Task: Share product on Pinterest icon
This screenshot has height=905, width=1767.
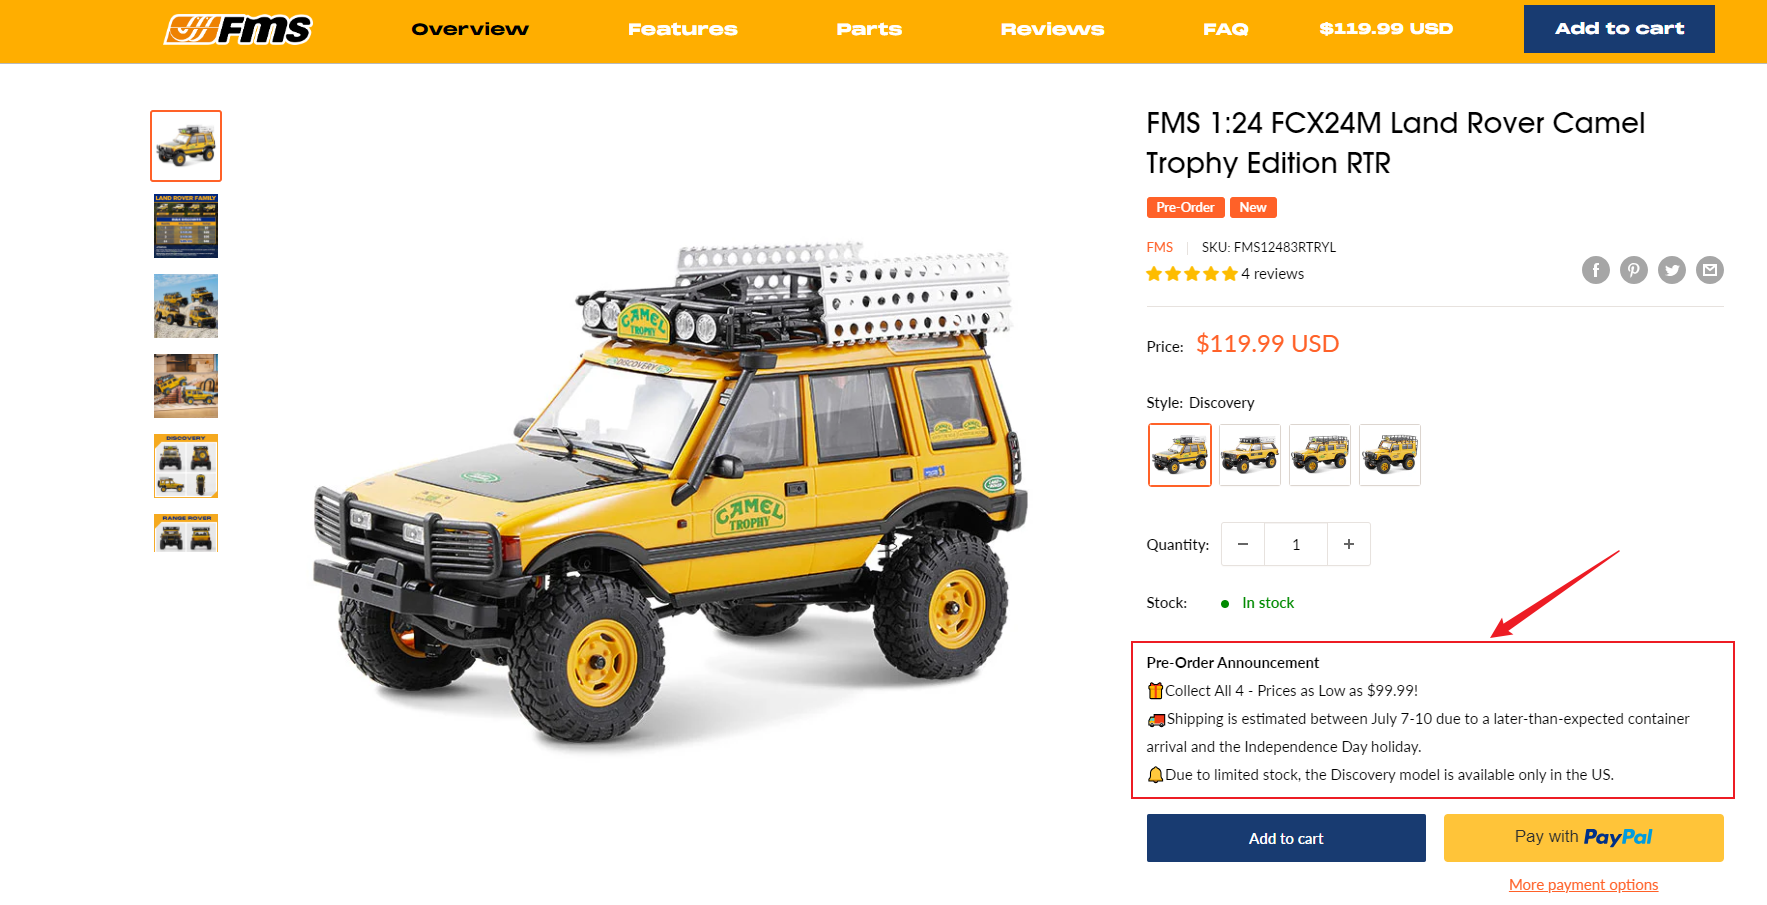Action: click(1633, 270)
